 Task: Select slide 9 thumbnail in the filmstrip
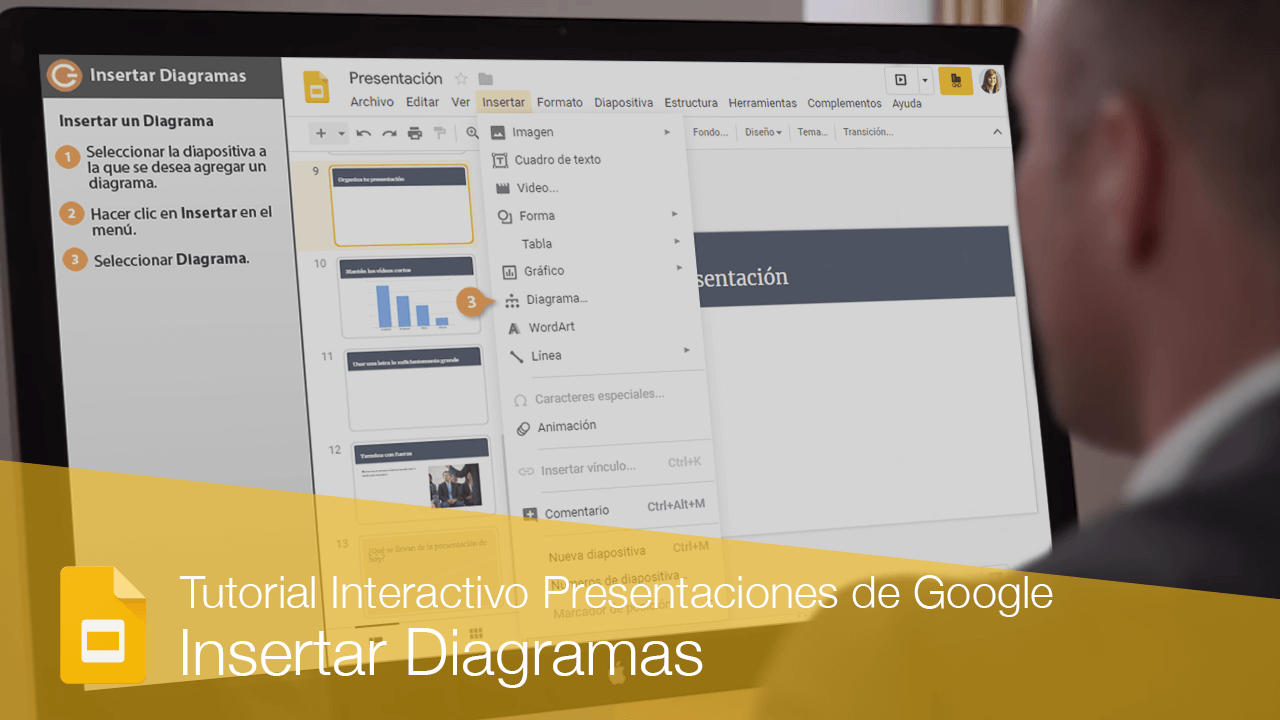coord(402,205)
